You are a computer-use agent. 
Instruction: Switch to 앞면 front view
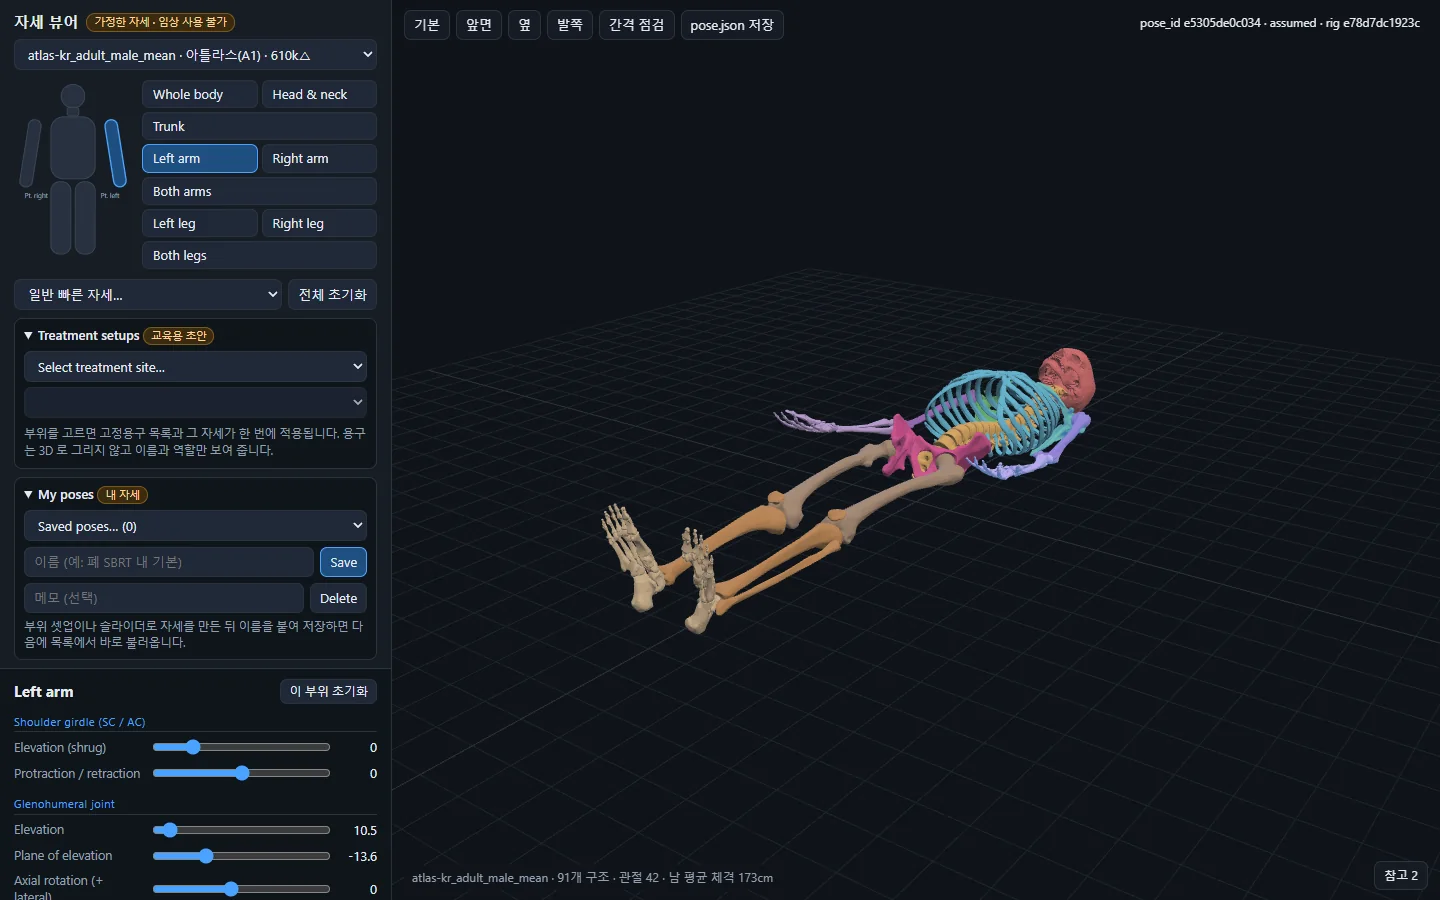[479, 25]
